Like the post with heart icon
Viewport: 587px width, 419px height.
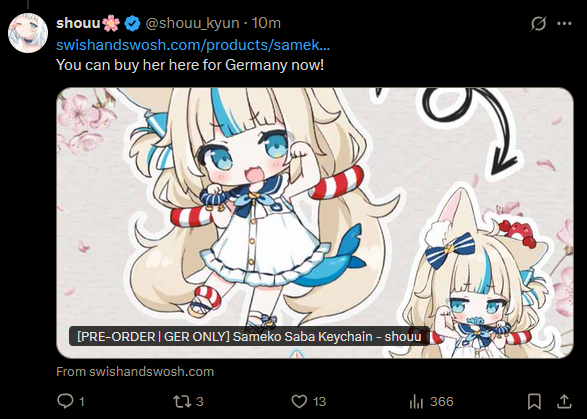pos(299,401)
